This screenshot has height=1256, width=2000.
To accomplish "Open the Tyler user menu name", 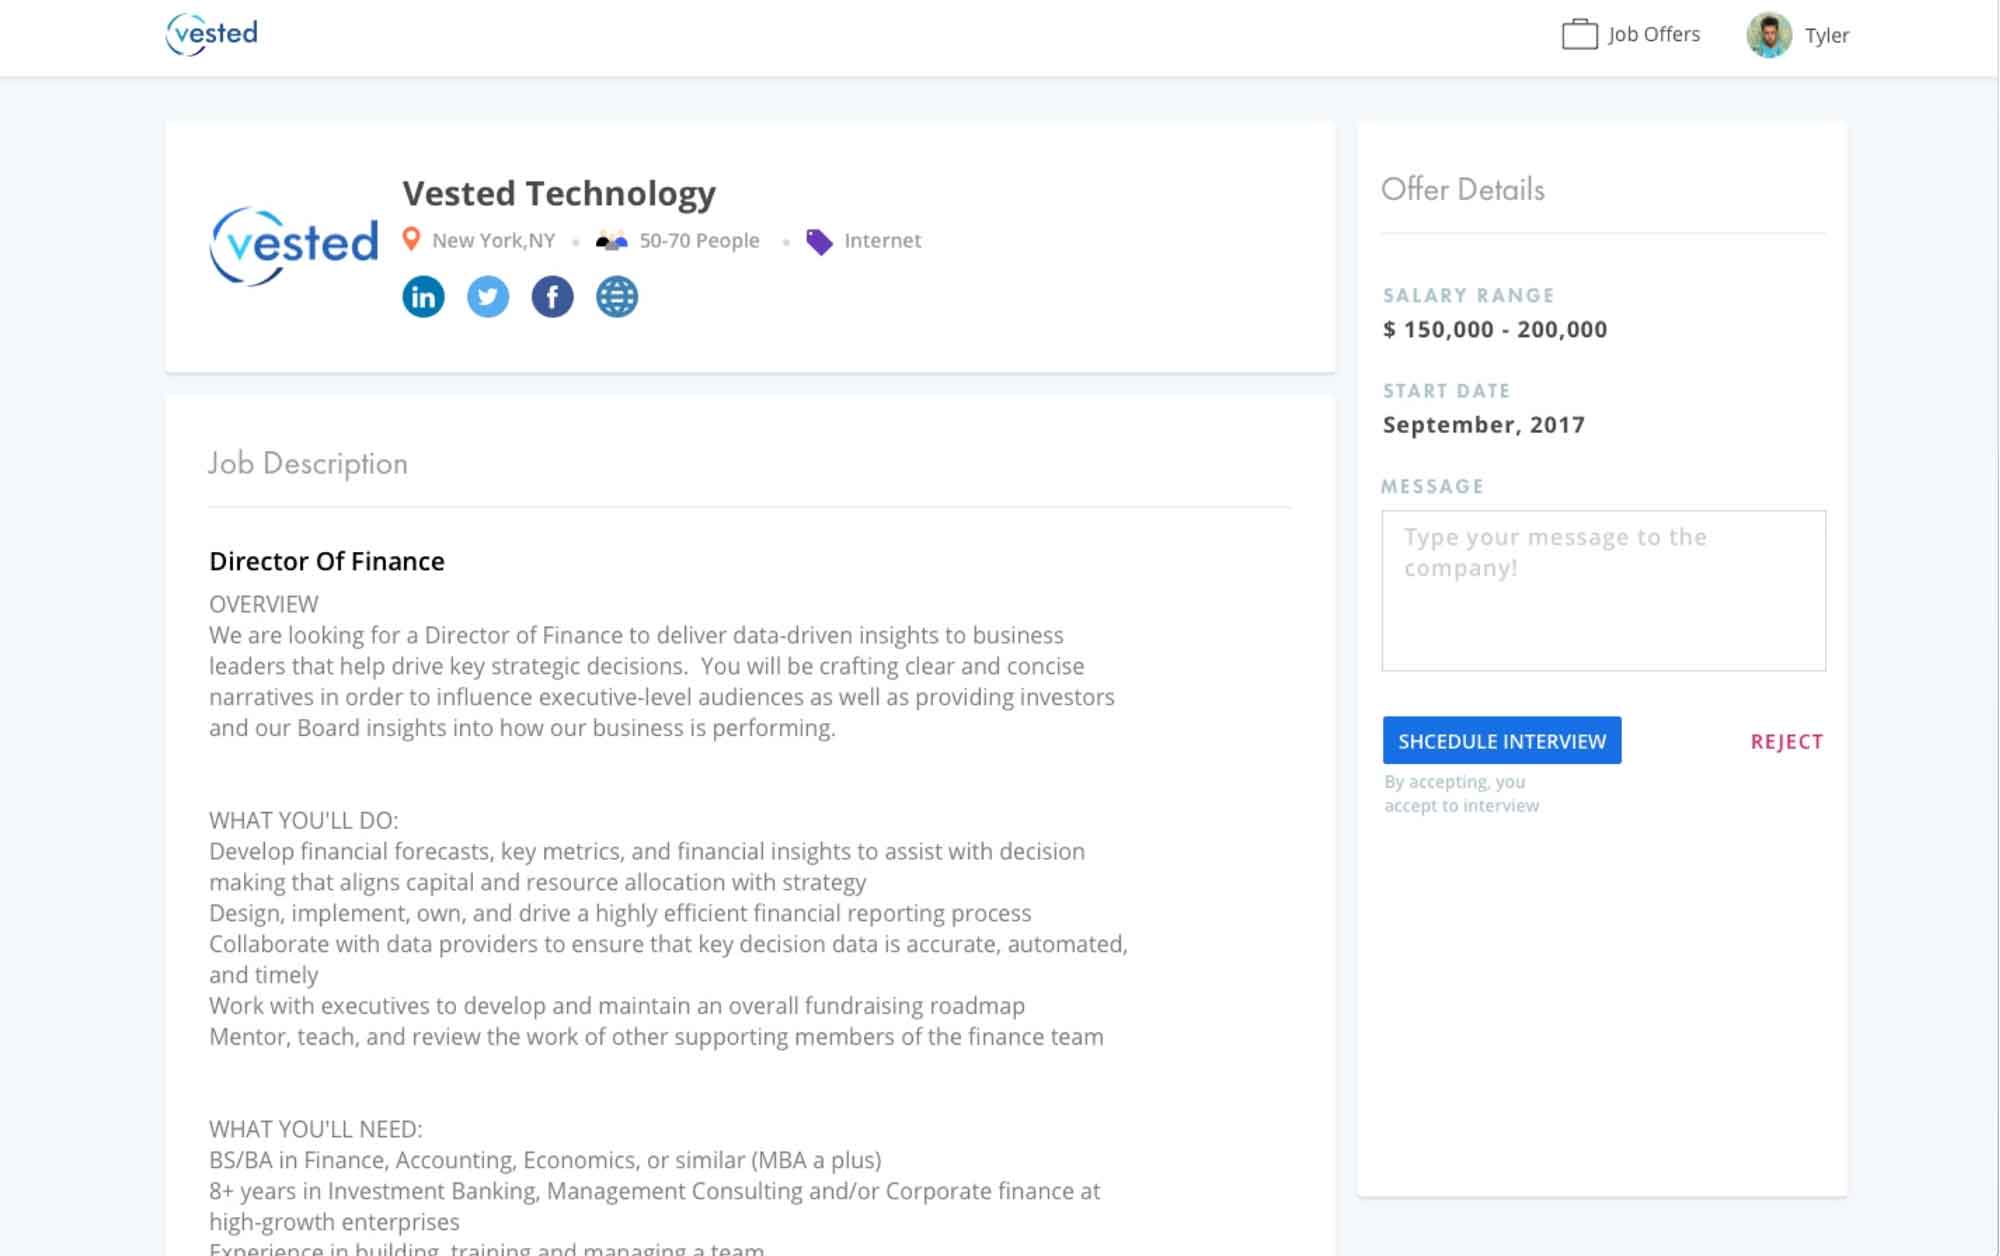I will (x=1827, y=35).
